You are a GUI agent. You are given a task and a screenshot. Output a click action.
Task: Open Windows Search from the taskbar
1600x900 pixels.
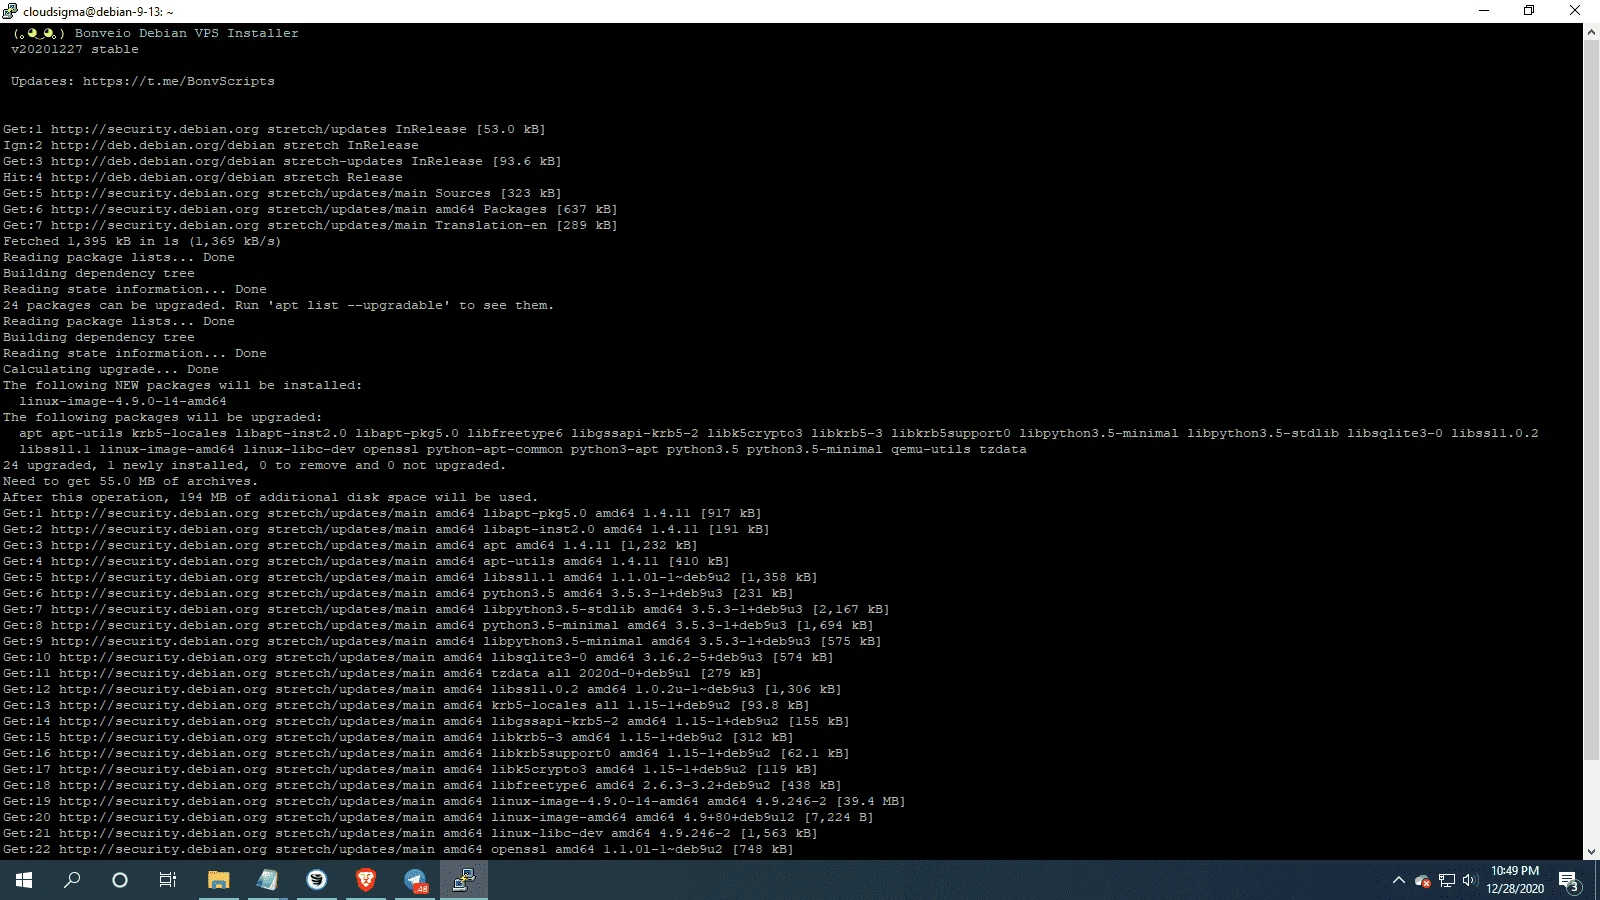72,880
